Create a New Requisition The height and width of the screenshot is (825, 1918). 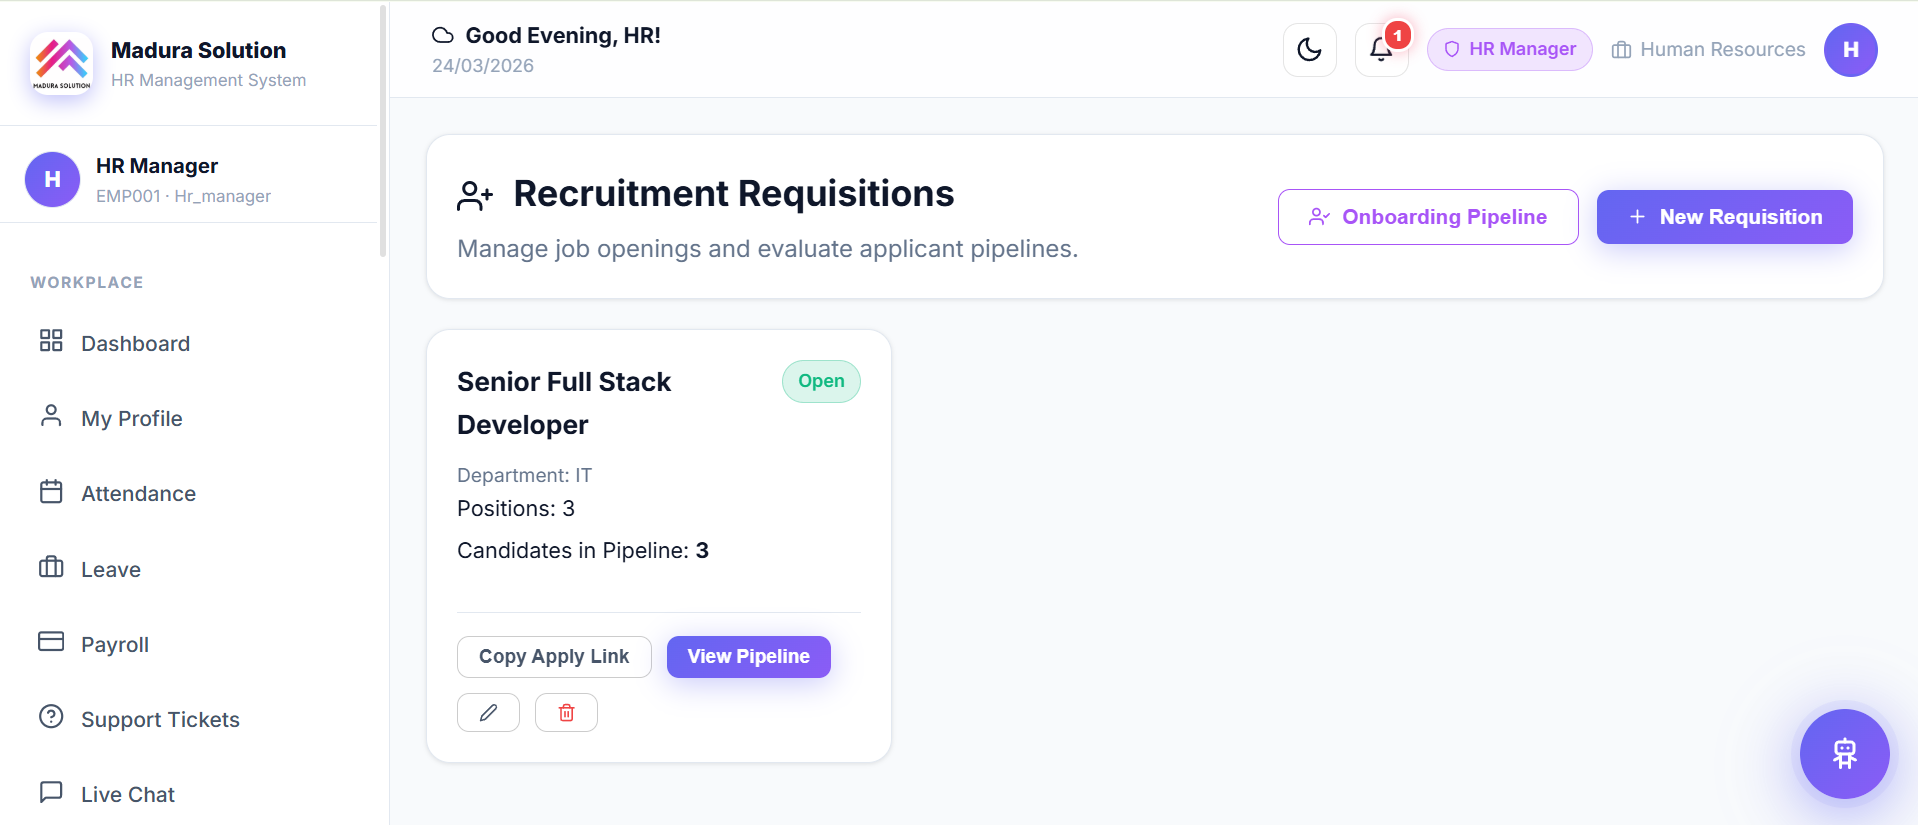(1724, 216)
